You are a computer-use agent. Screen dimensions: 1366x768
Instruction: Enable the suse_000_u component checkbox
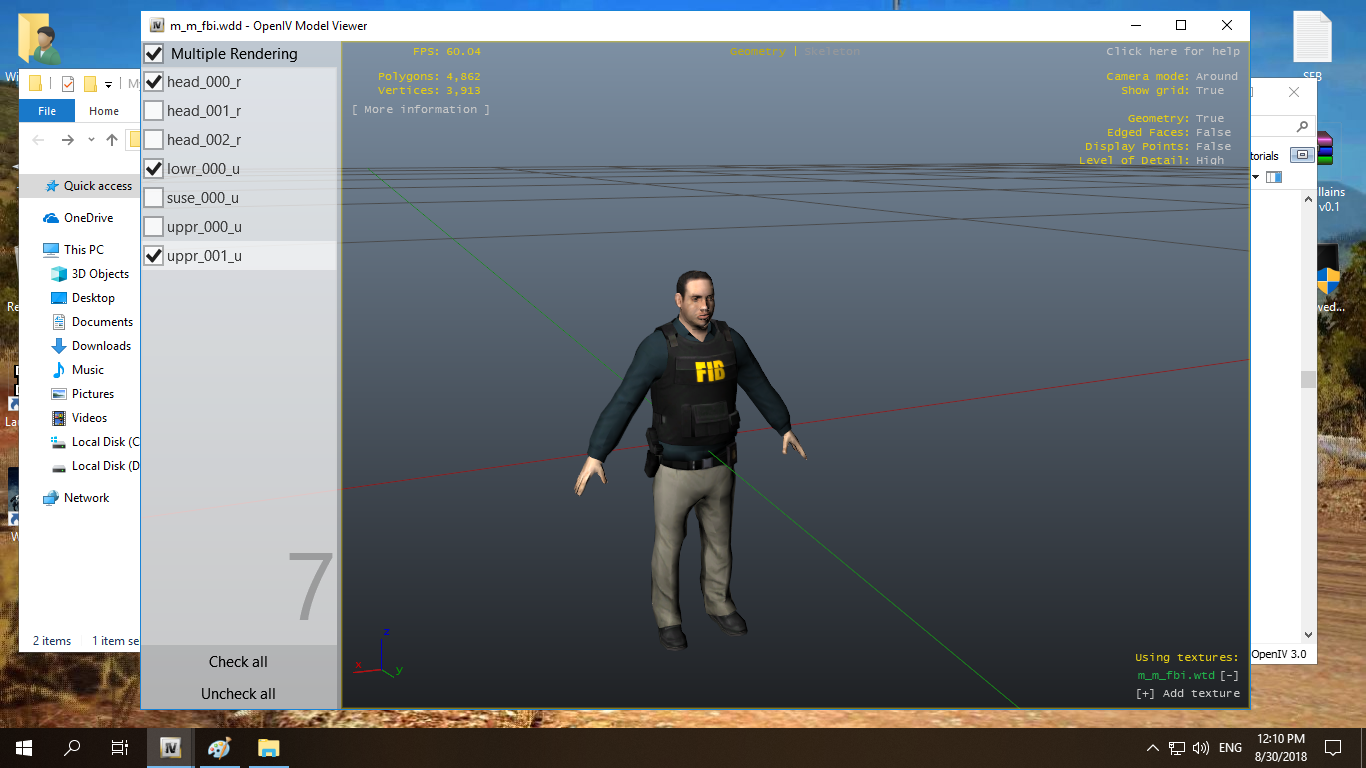pyautogui.click(x=154, y=198)
